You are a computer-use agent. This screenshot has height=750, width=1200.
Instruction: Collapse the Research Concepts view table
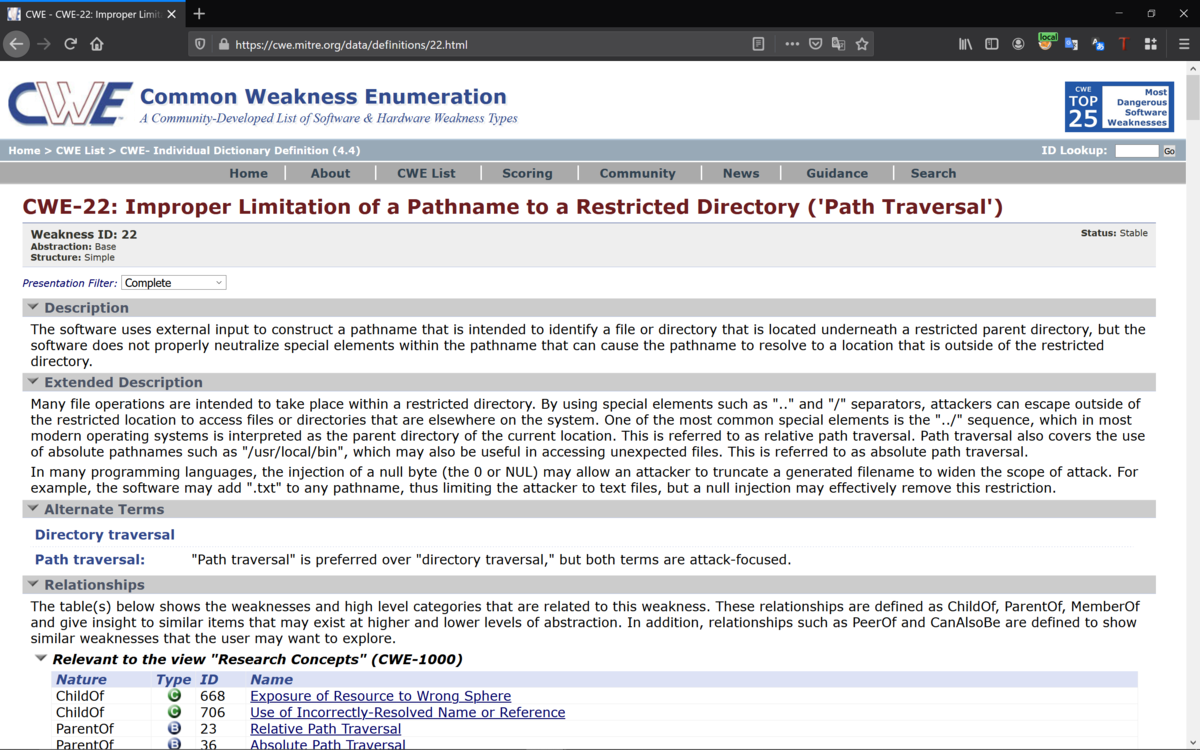tap(41, 659)
